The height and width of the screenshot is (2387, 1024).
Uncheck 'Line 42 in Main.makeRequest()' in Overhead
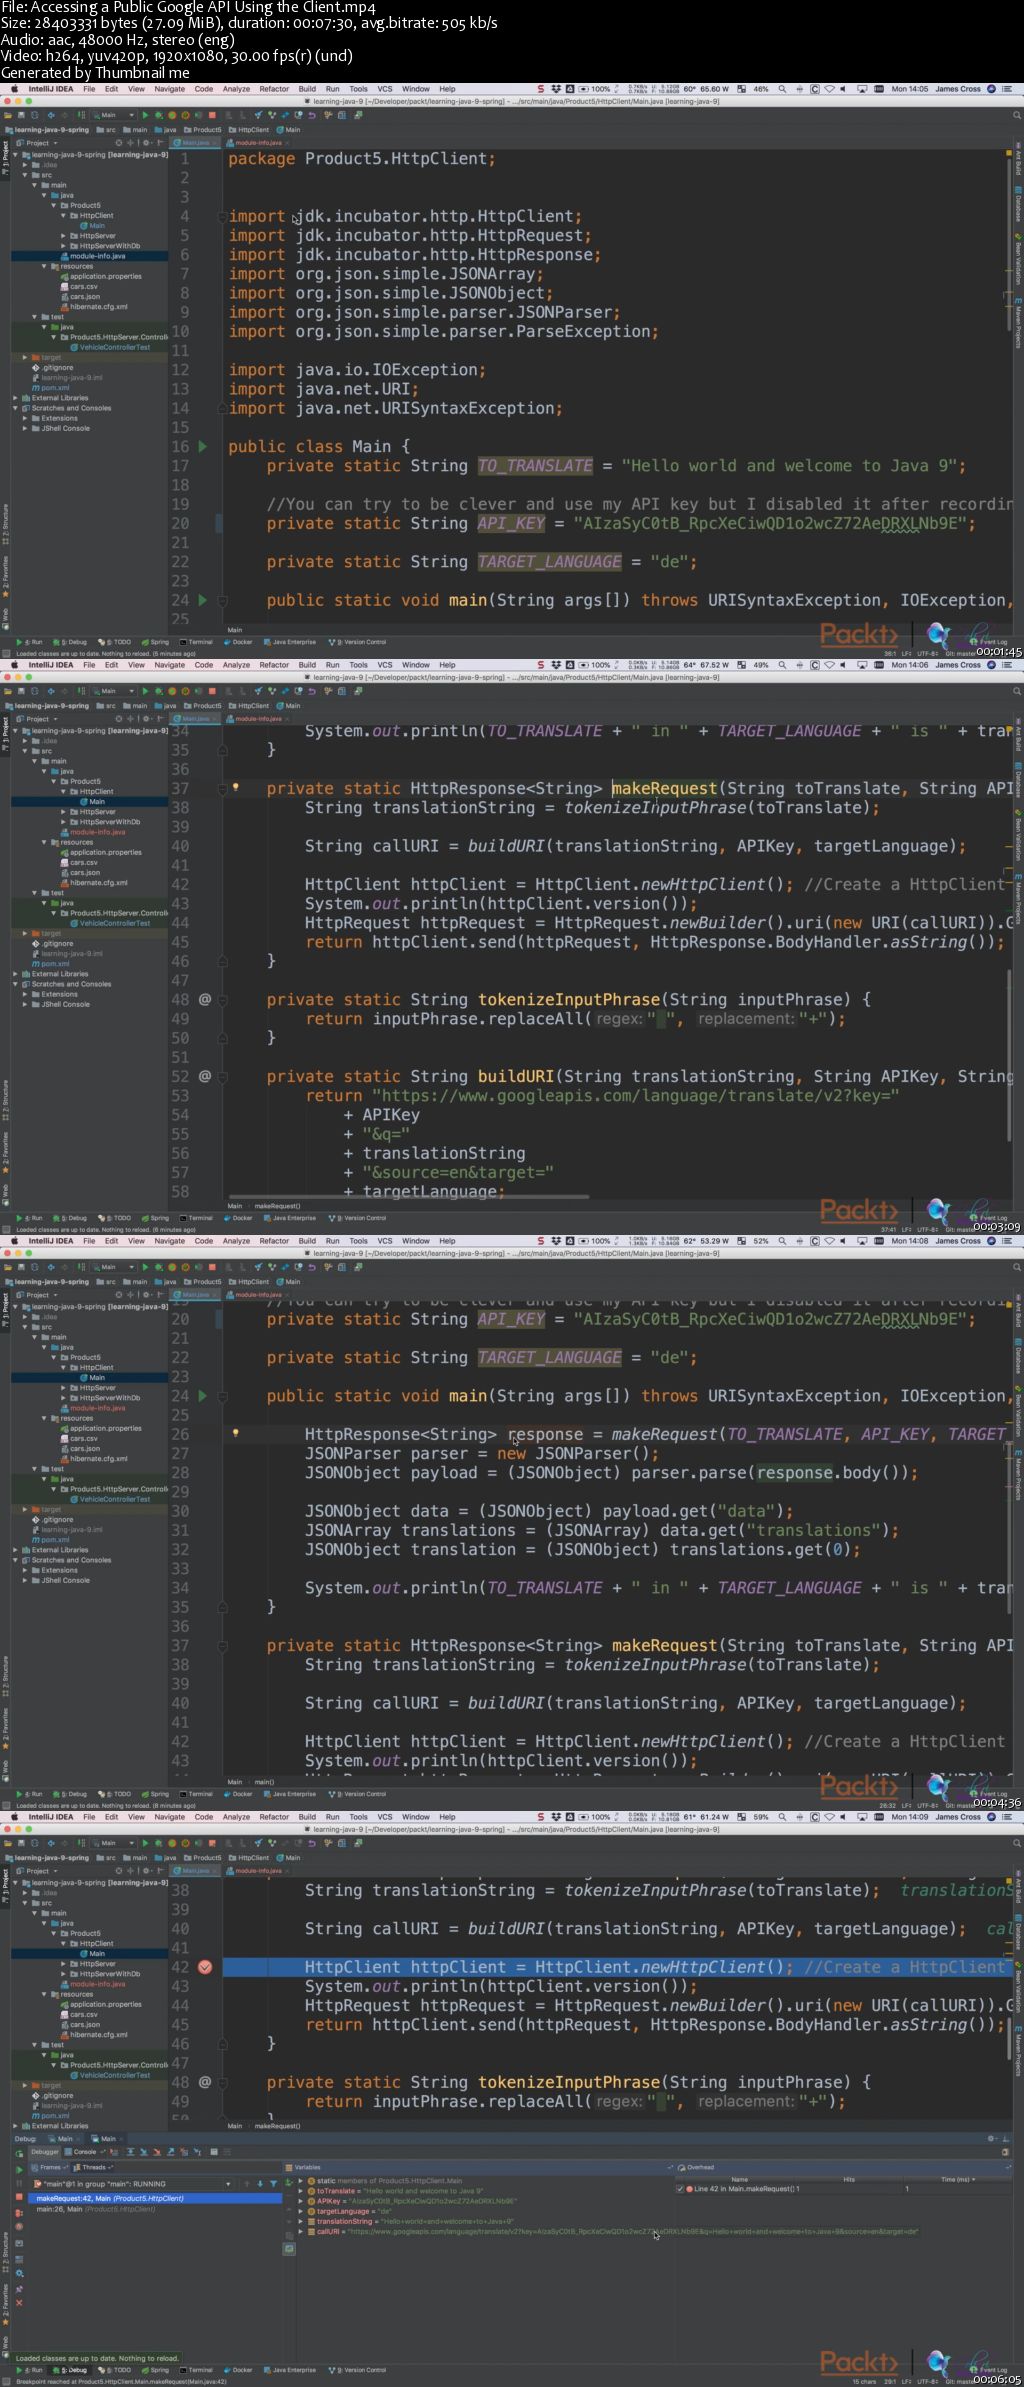679,2189
